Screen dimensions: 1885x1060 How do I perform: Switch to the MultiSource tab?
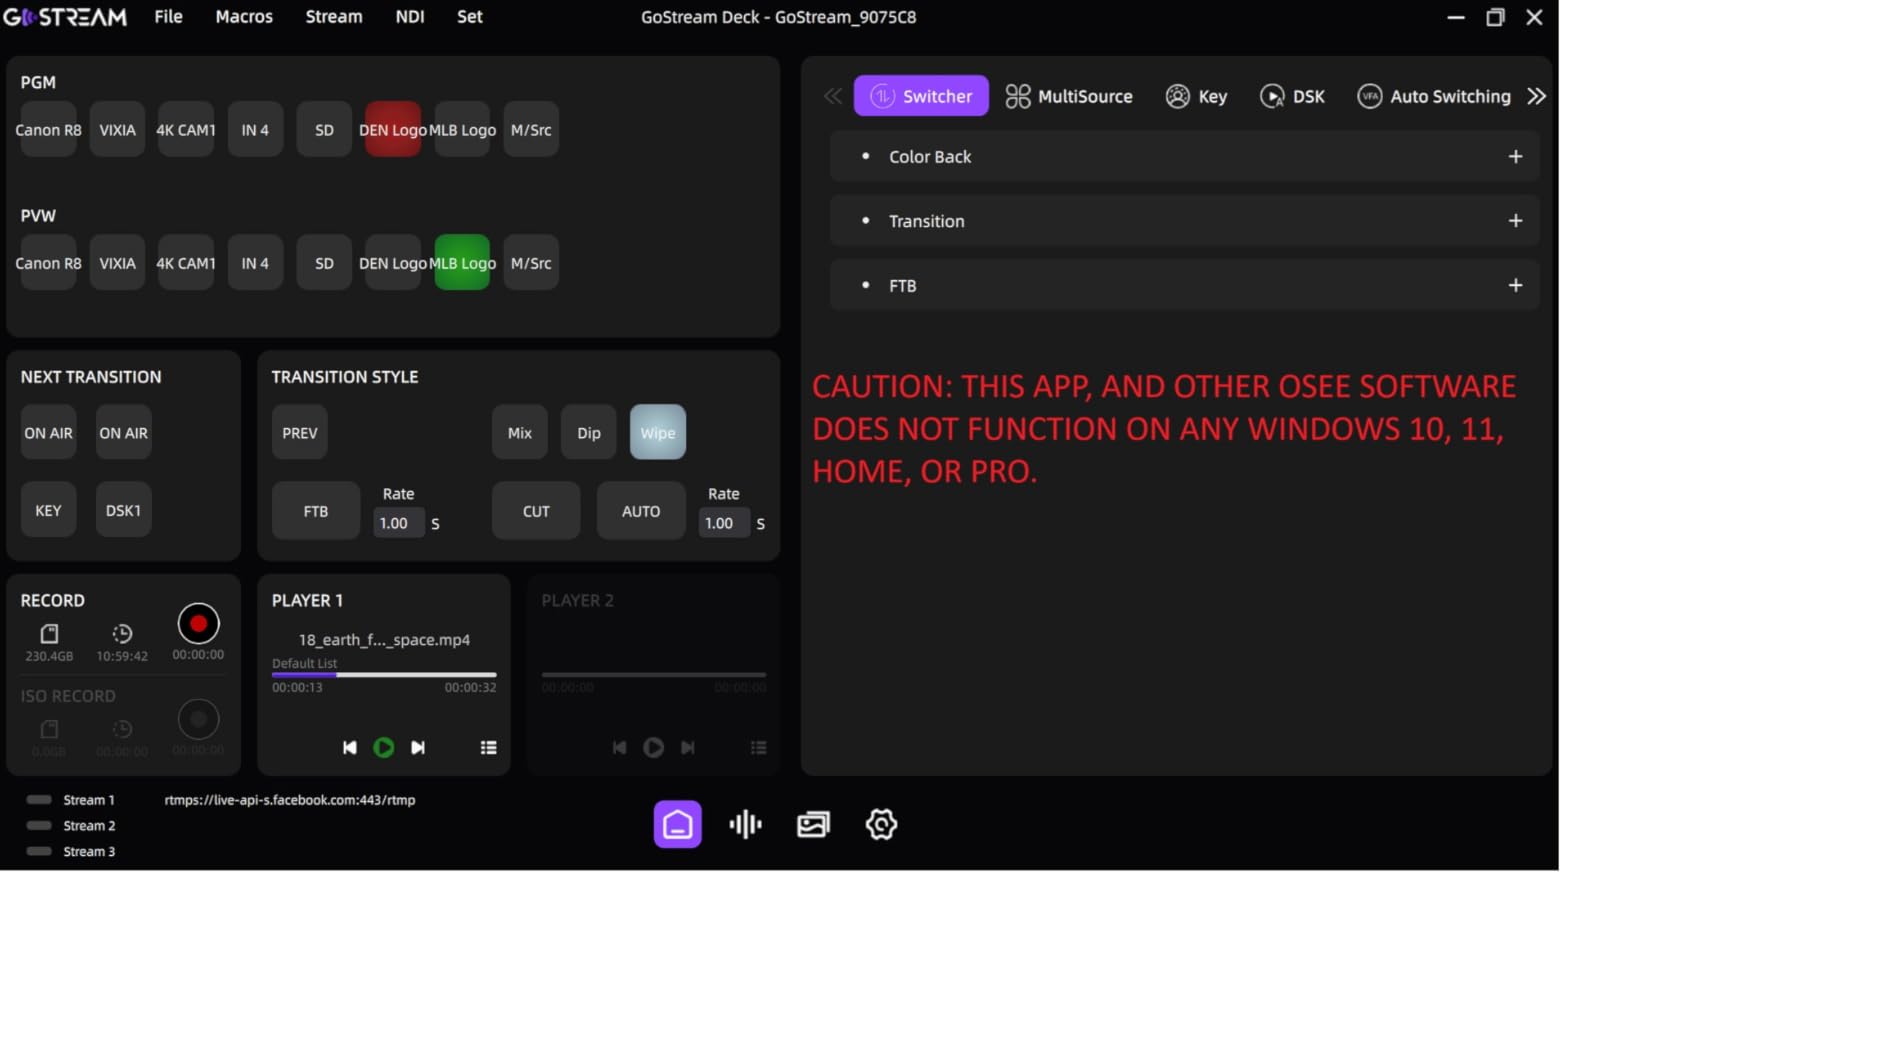tap(1068, 96)
